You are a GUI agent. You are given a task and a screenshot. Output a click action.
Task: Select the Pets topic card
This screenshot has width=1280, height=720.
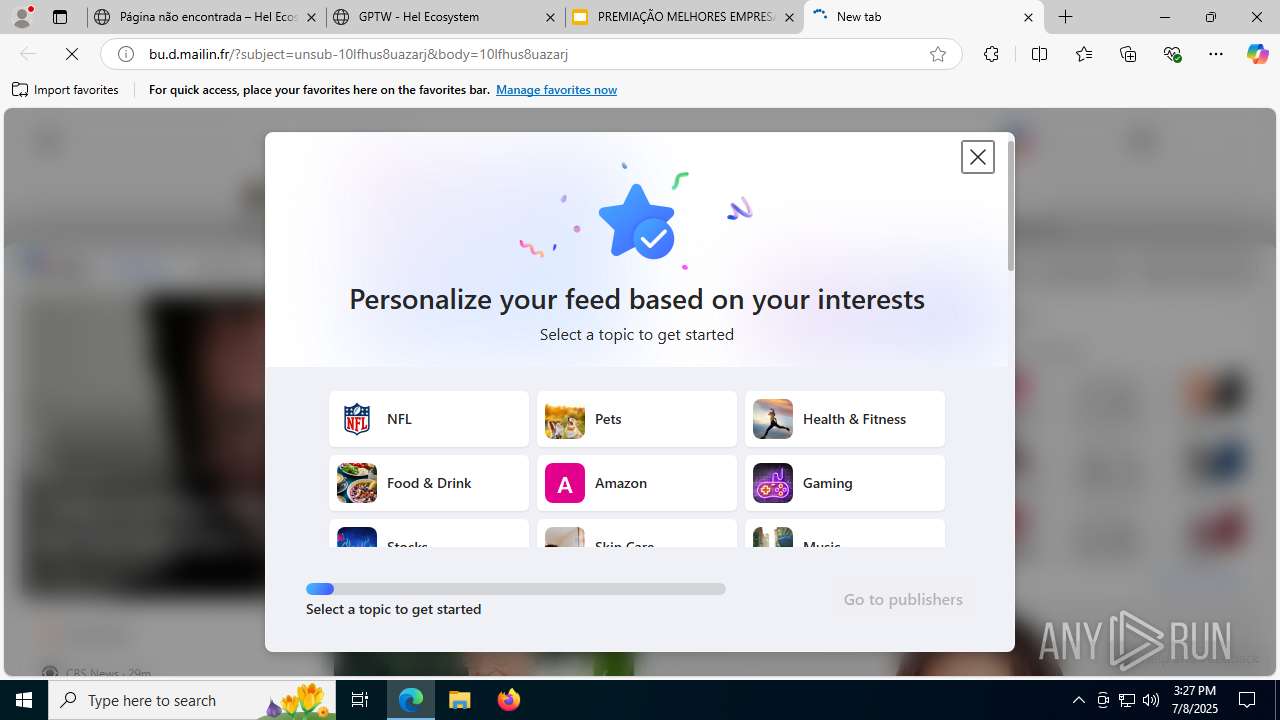(637, 419)
